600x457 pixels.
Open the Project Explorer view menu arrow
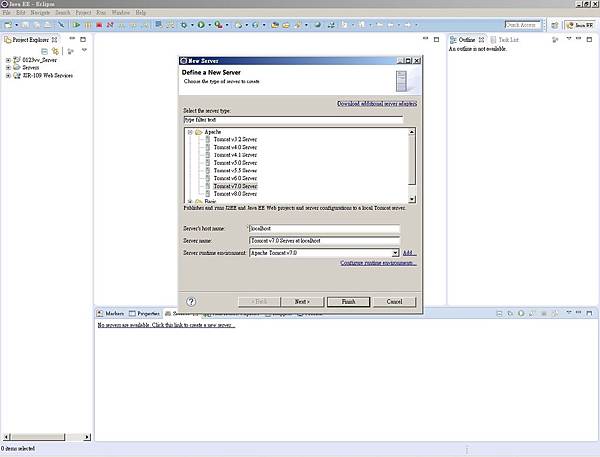pyautogui.click(x=84, y=50)
